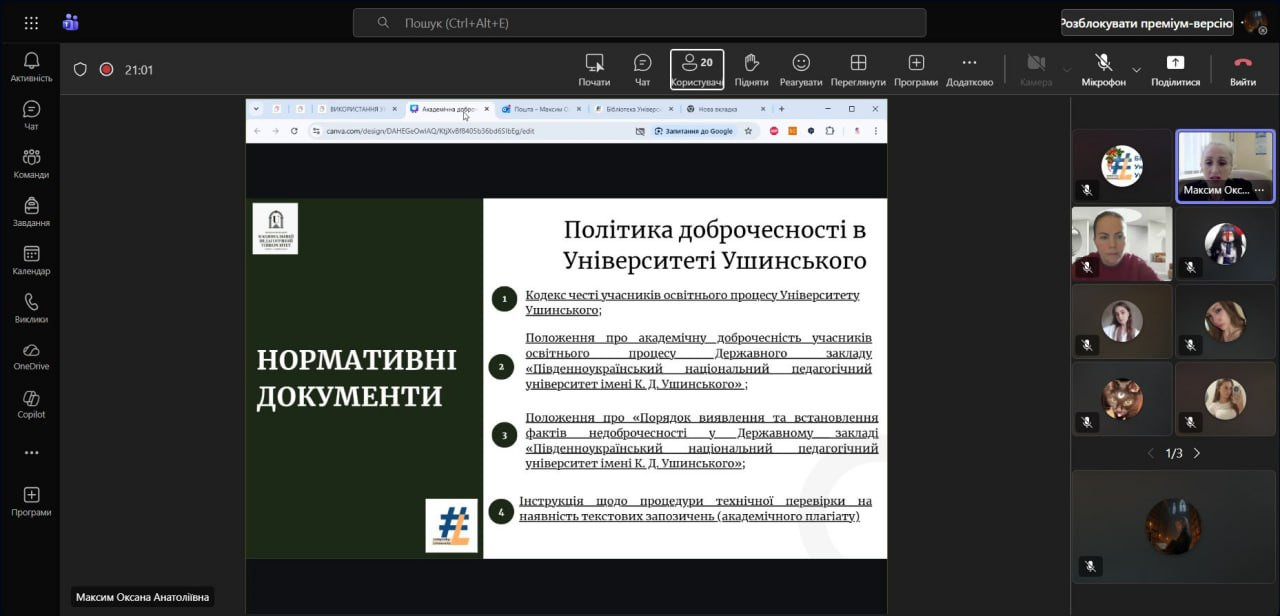The width and height of the screenshot is (1280, 616).
Task: Open the Додатково more options menu
Action: tap(969, 69)
